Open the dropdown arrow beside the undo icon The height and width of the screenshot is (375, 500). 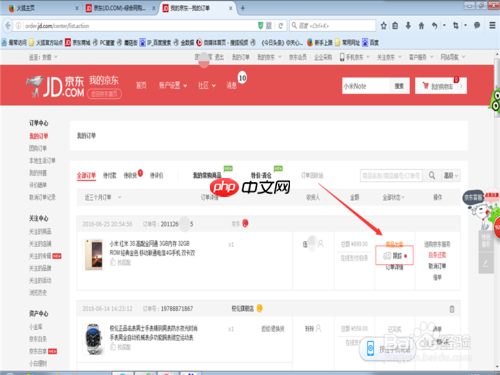(444, 26)
